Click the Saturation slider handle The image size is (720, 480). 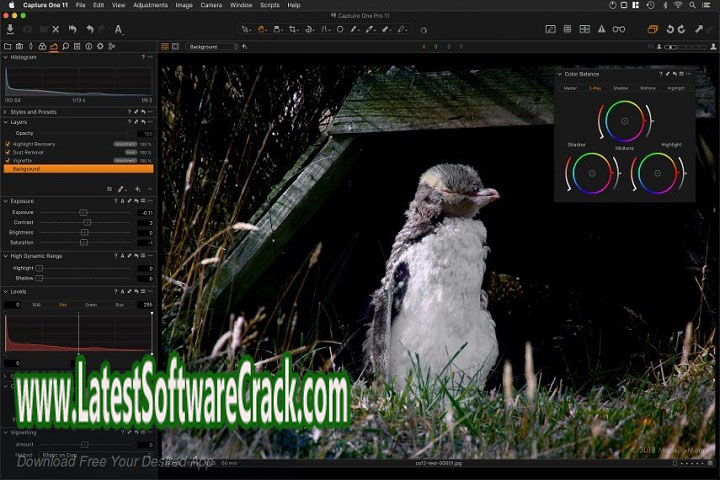tap(84, 243)
